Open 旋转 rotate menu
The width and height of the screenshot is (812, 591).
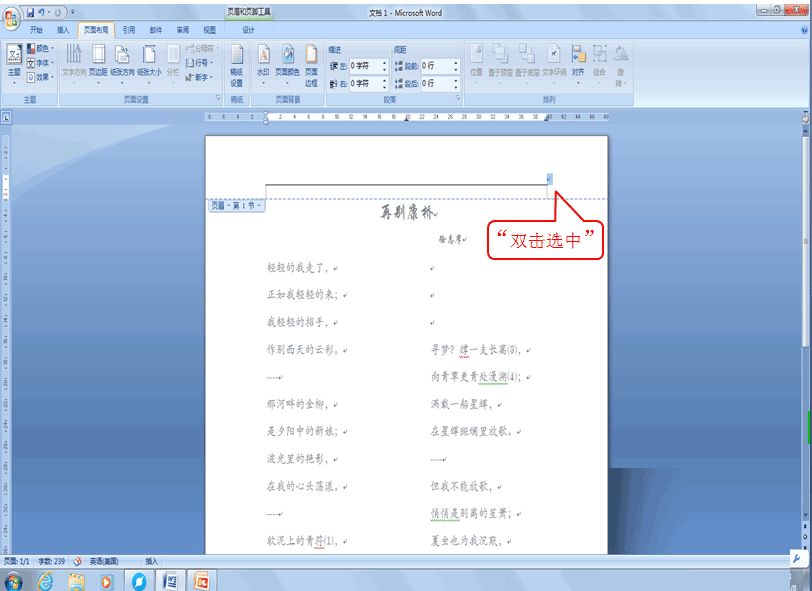(620, 66)
